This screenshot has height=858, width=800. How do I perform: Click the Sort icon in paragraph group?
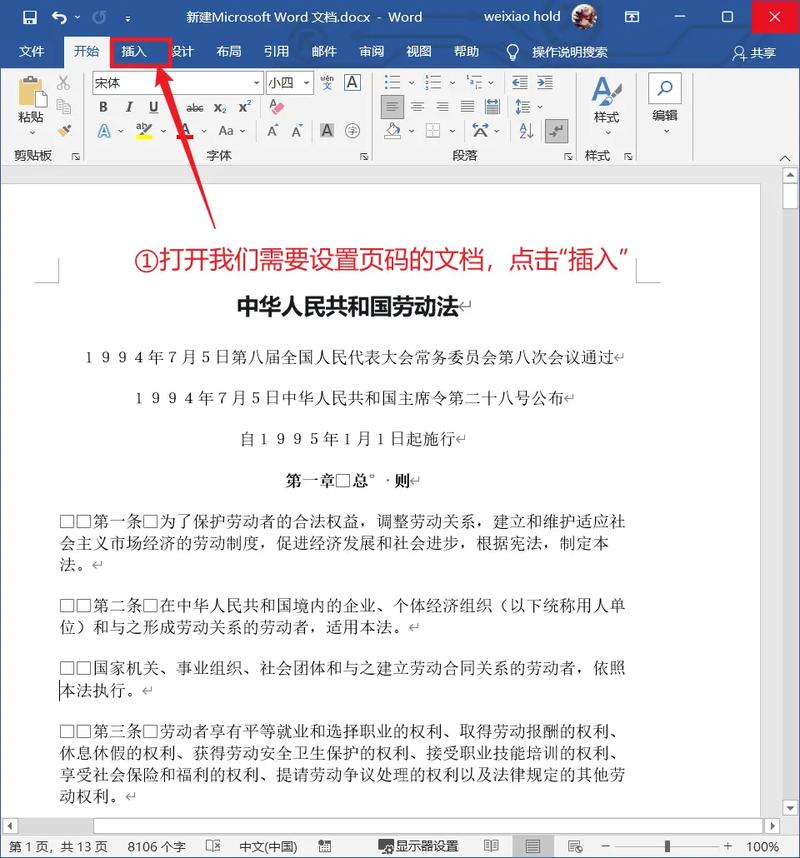pyautogui.click(x=526, y=130)
